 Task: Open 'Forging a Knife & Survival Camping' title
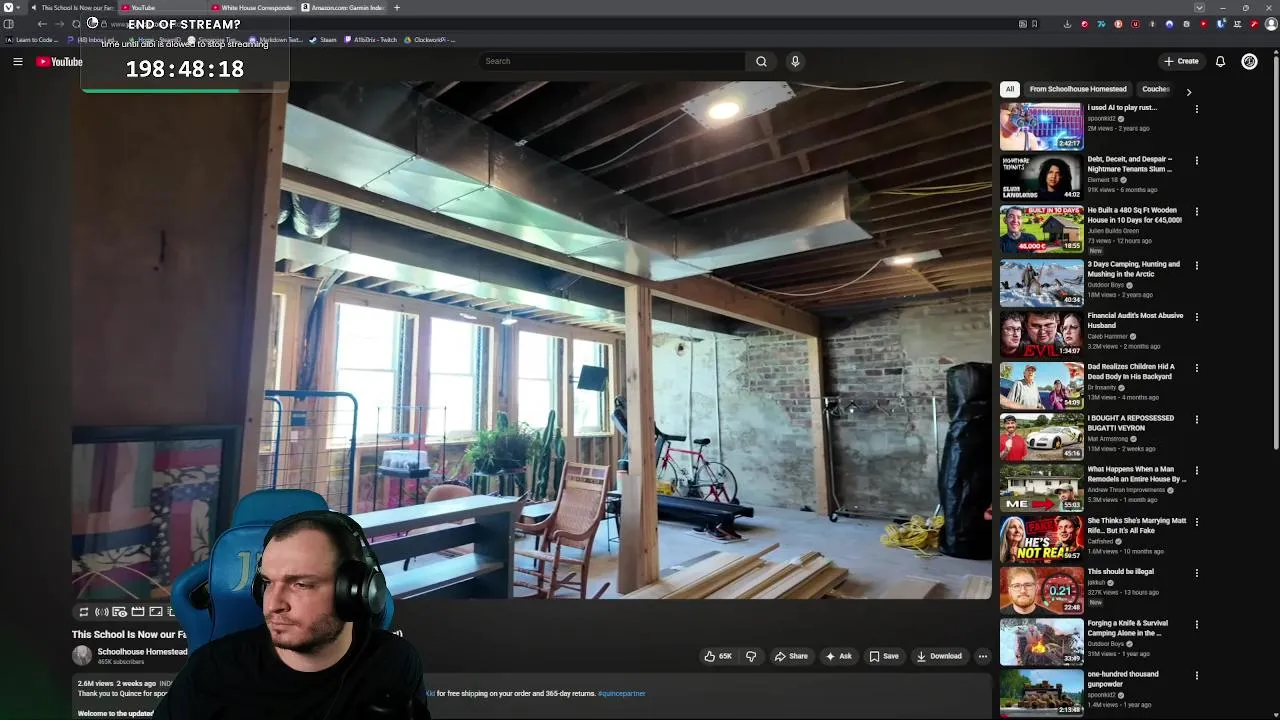(1128, 628)
